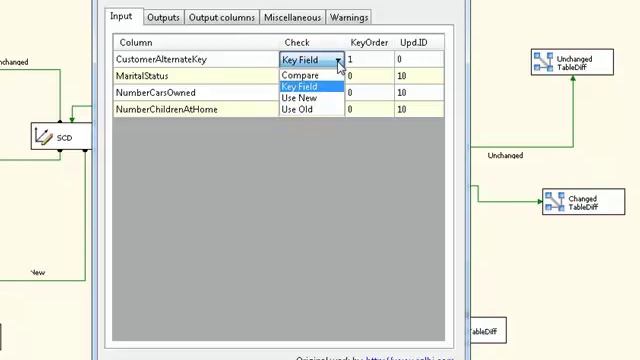Image resolution: width=640 pixels, height=360 pixels.
Task: Choose Key Field in the dropdown list
Action: click(312, 87)
